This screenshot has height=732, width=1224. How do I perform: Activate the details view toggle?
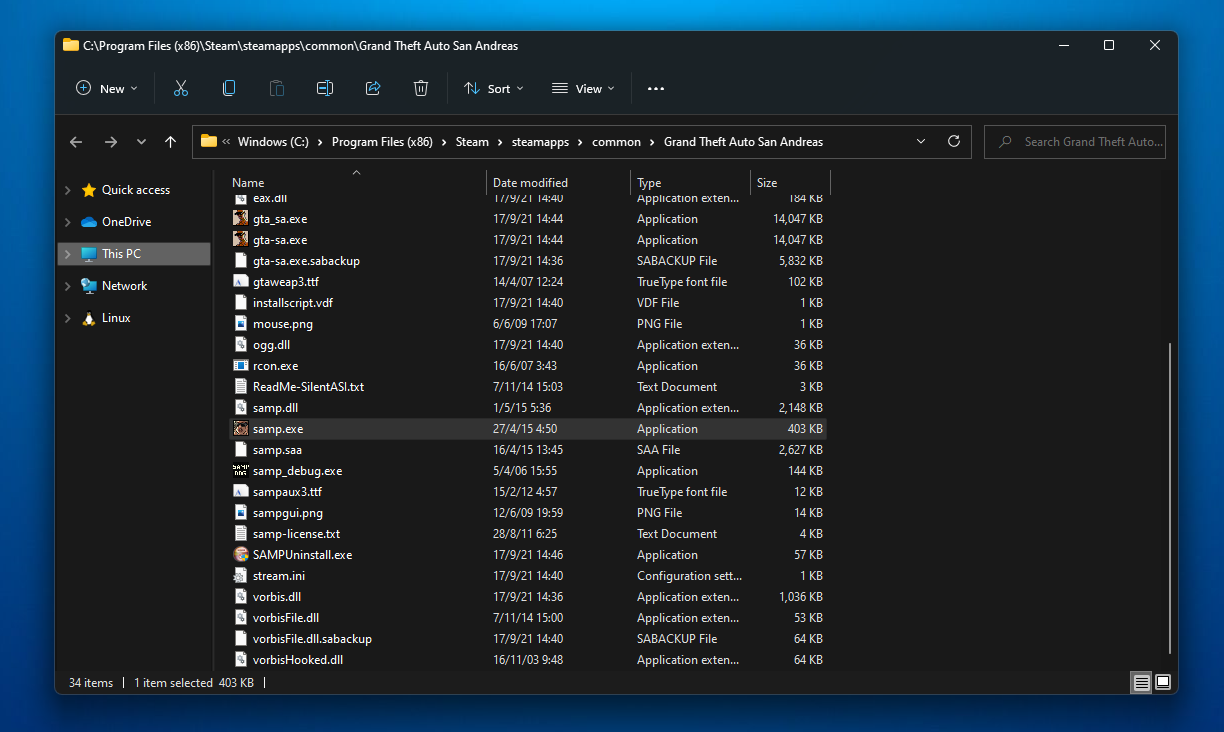1141,682
